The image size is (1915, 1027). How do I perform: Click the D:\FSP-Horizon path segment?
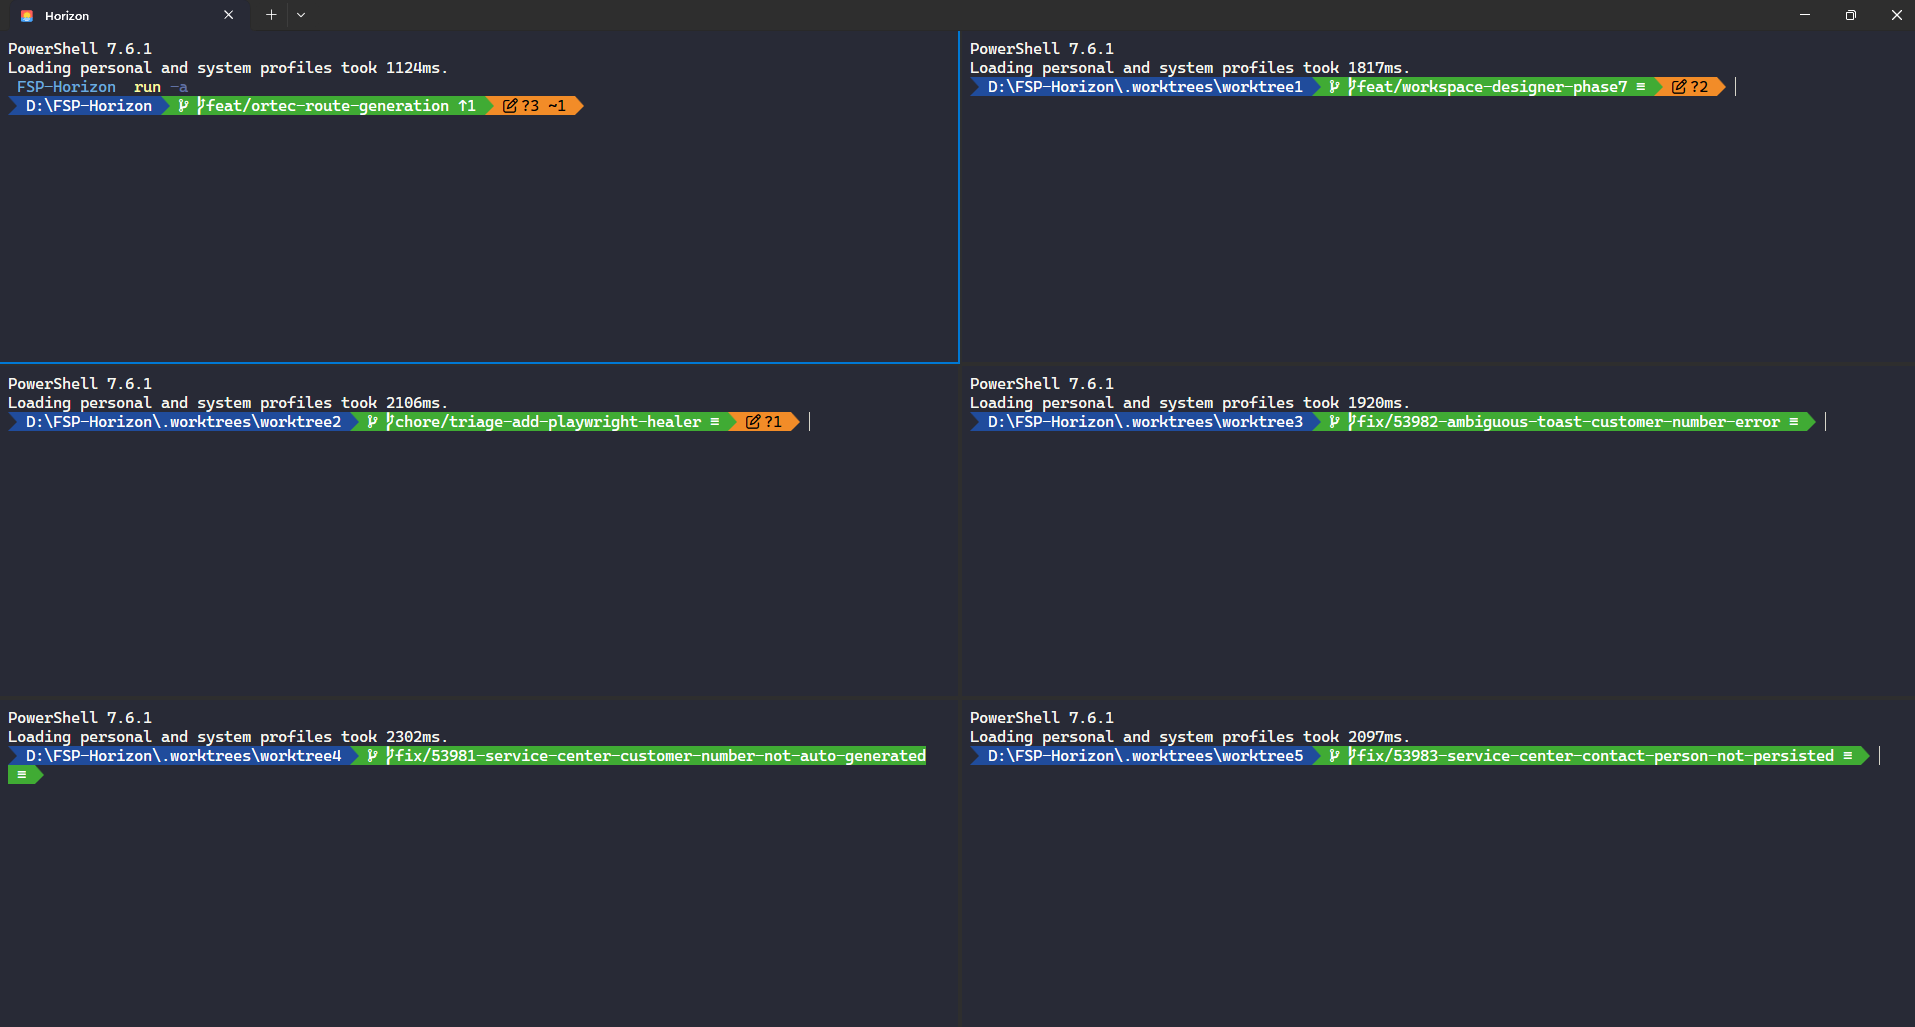tap(89, 106)
